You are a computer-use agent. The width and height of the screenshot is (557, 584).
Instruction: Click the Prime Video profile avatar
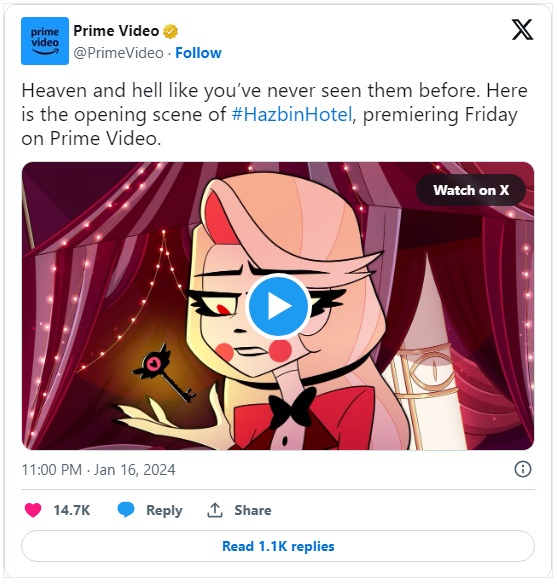(45, 41)
